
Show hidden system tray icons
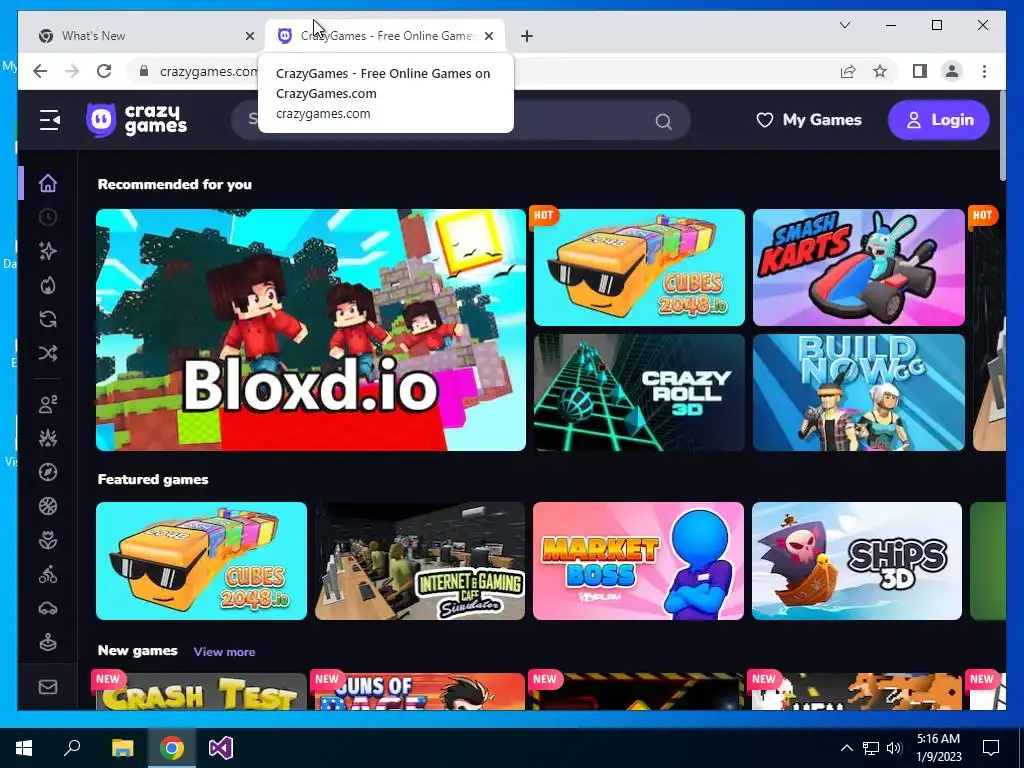pos(846,748)
